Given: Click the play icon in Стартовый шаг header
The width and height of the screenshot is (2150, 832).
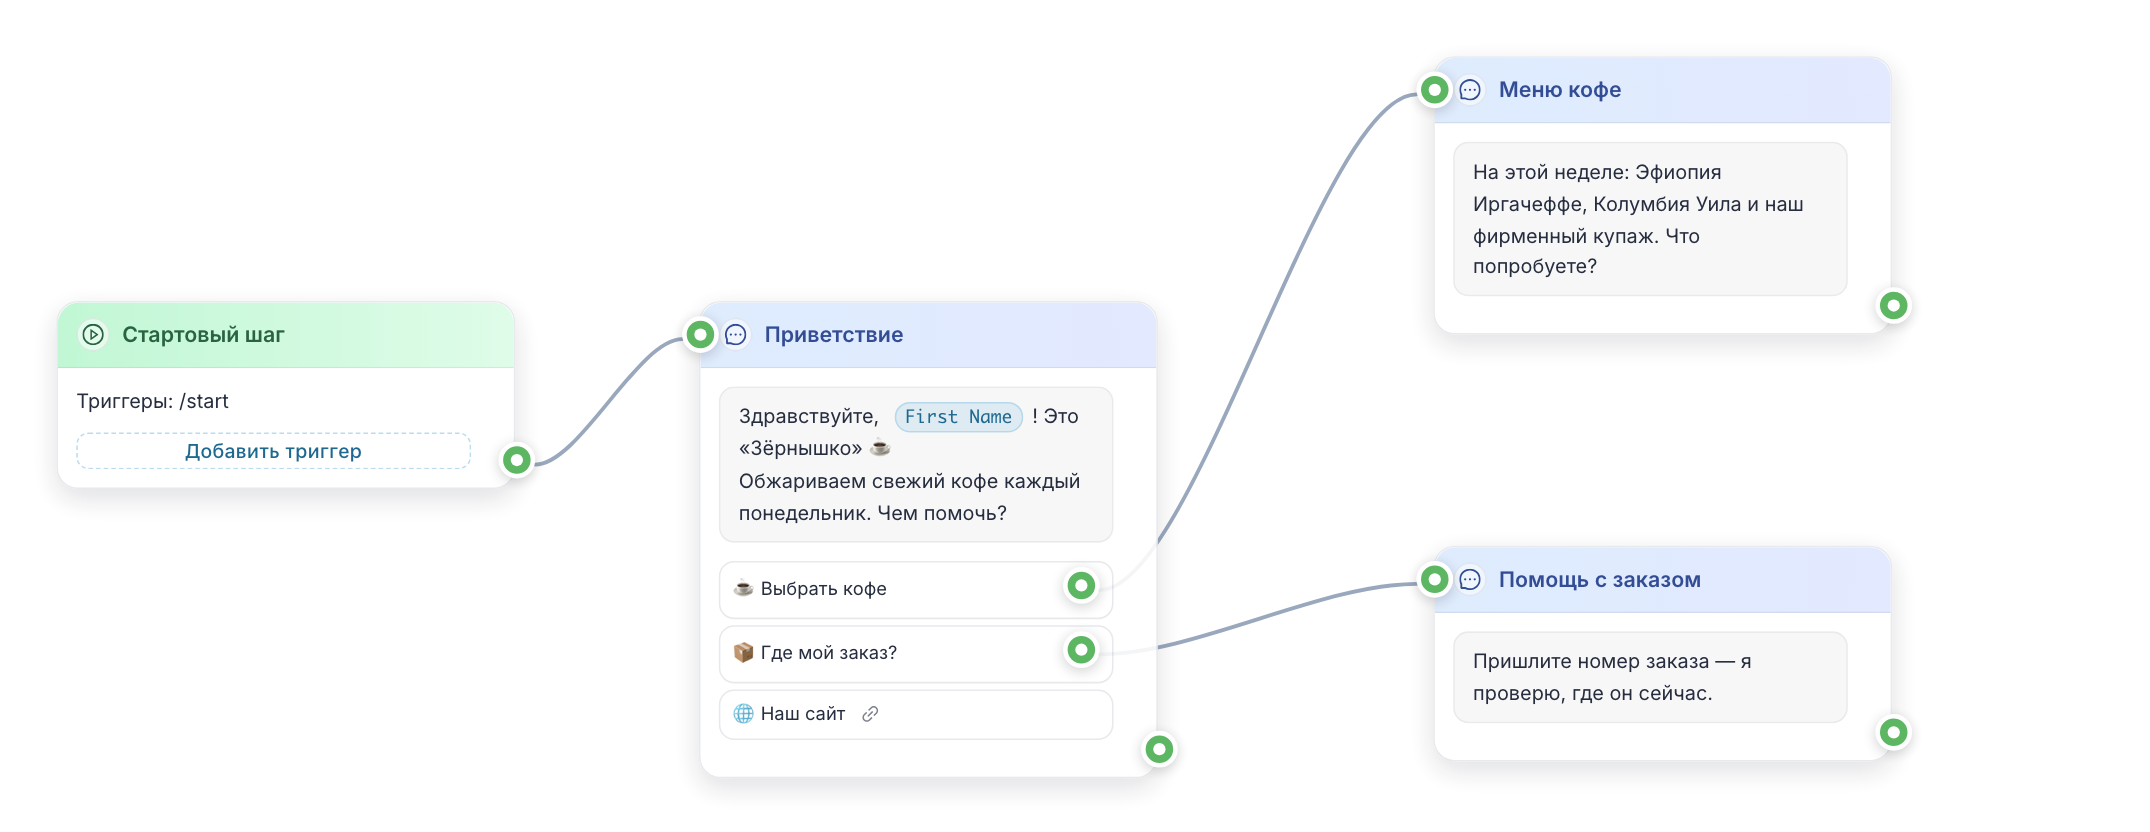Looking at the screenshot, I should pyautogui.click(x=93, y=335).
